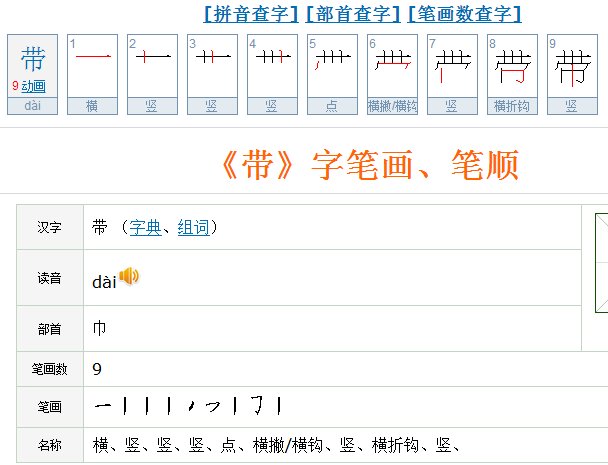Click the dài label under the character card

point(33,105)
